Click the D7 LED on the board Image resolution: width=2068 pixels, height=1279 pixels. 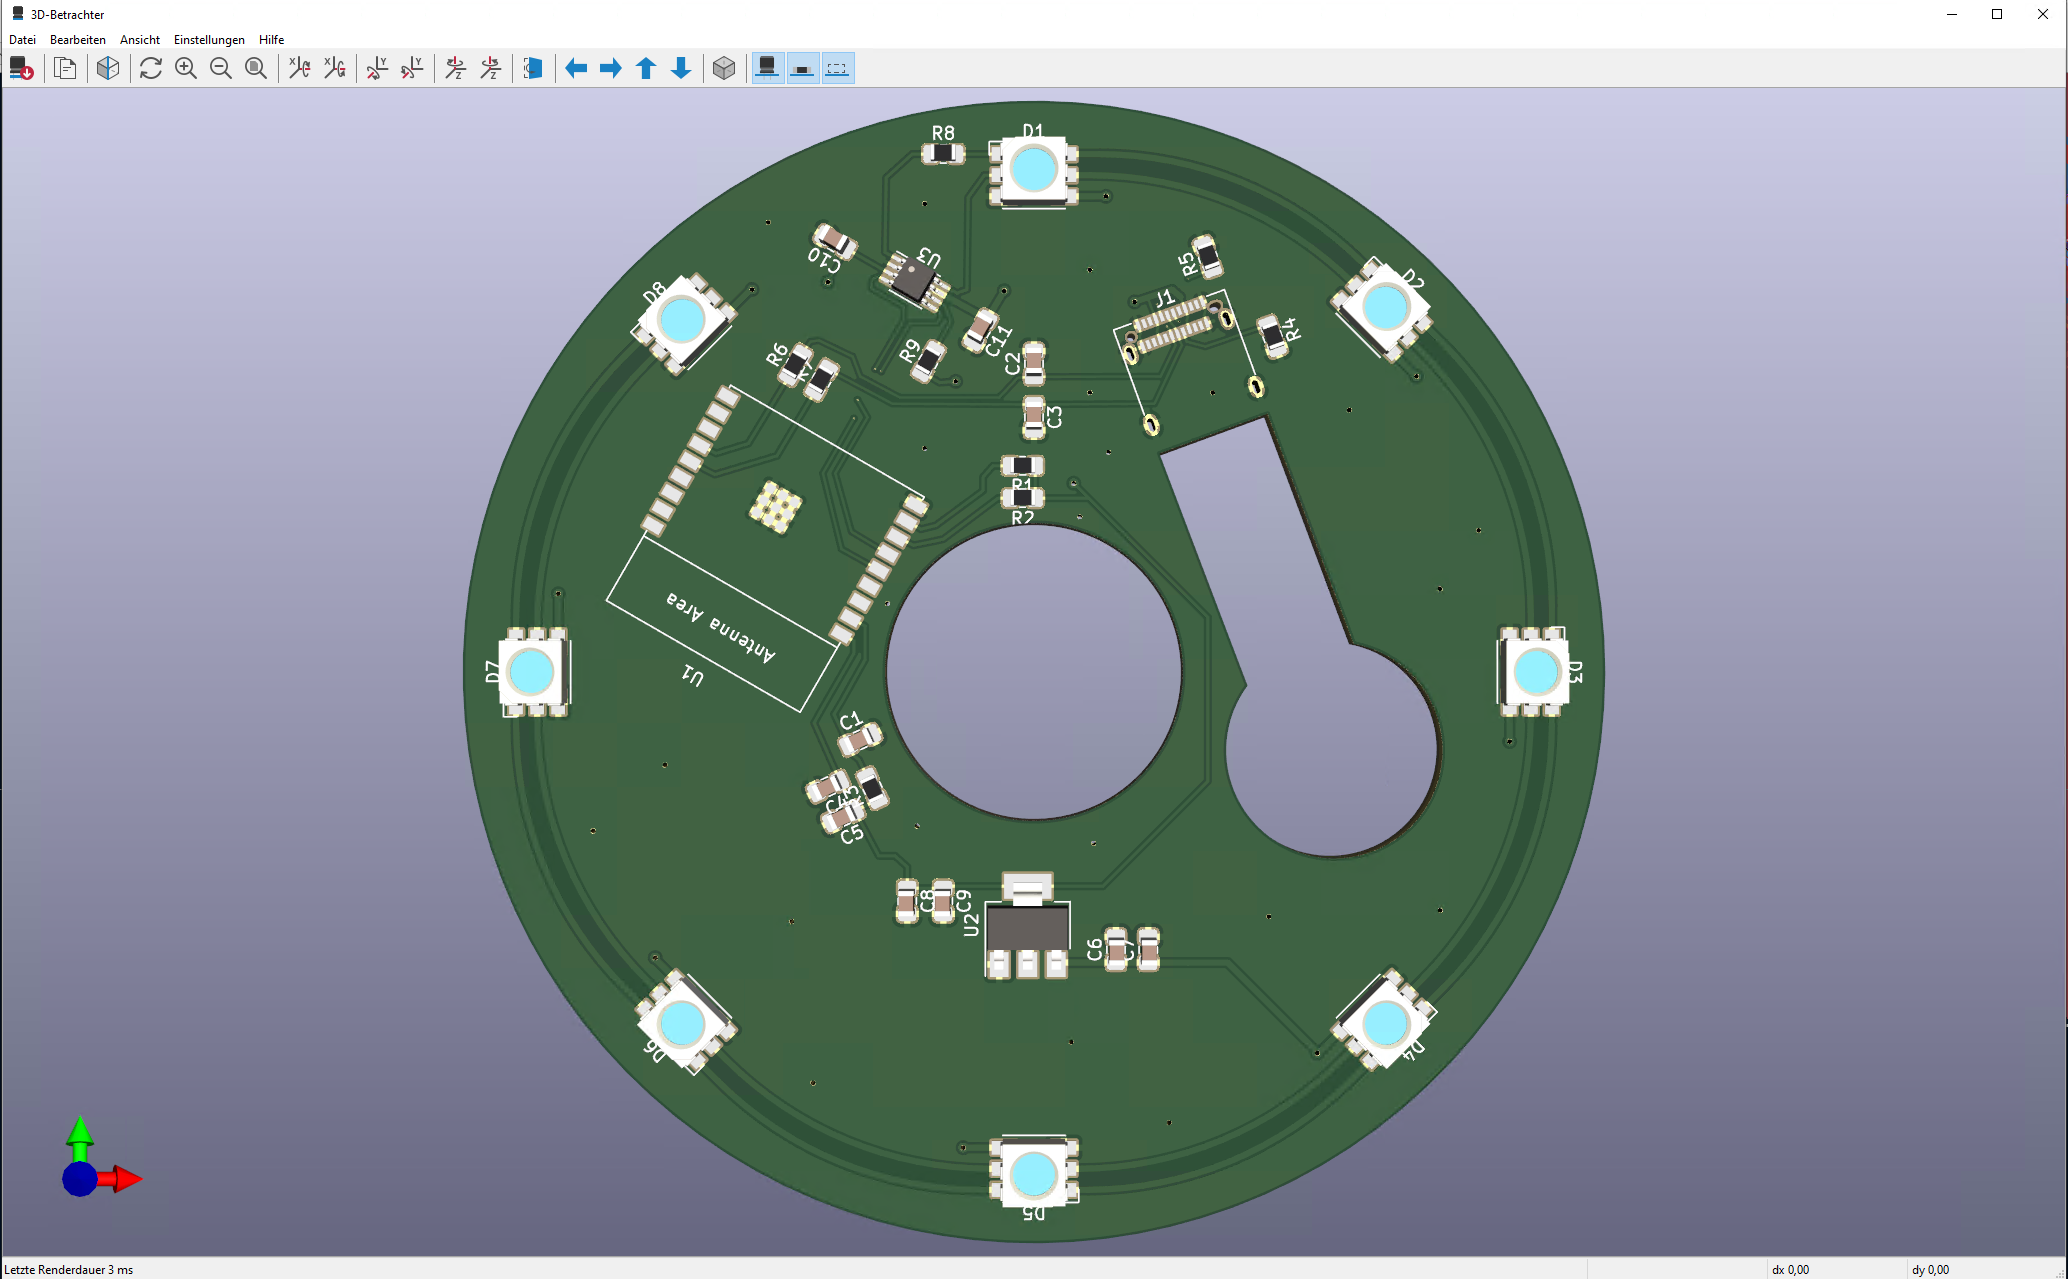(533, 672)
